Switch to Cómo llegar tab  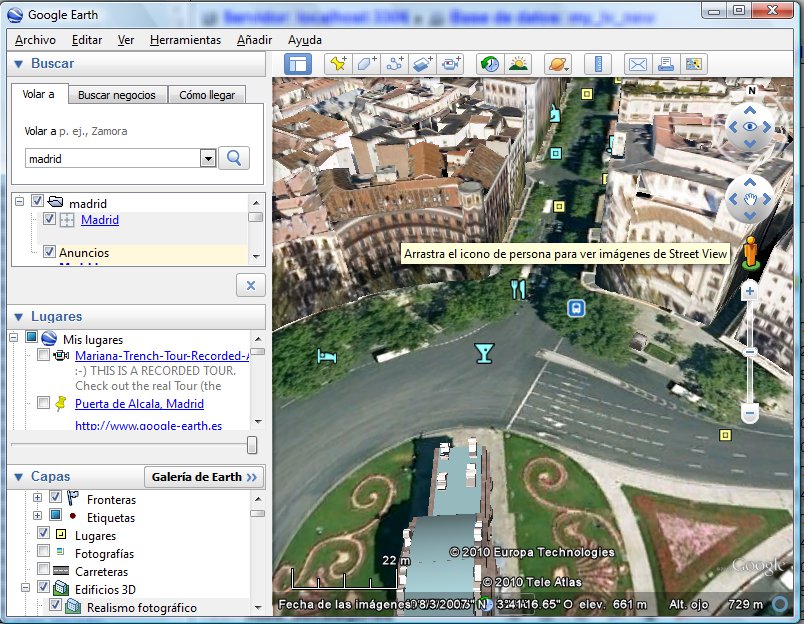pos(207,95)
